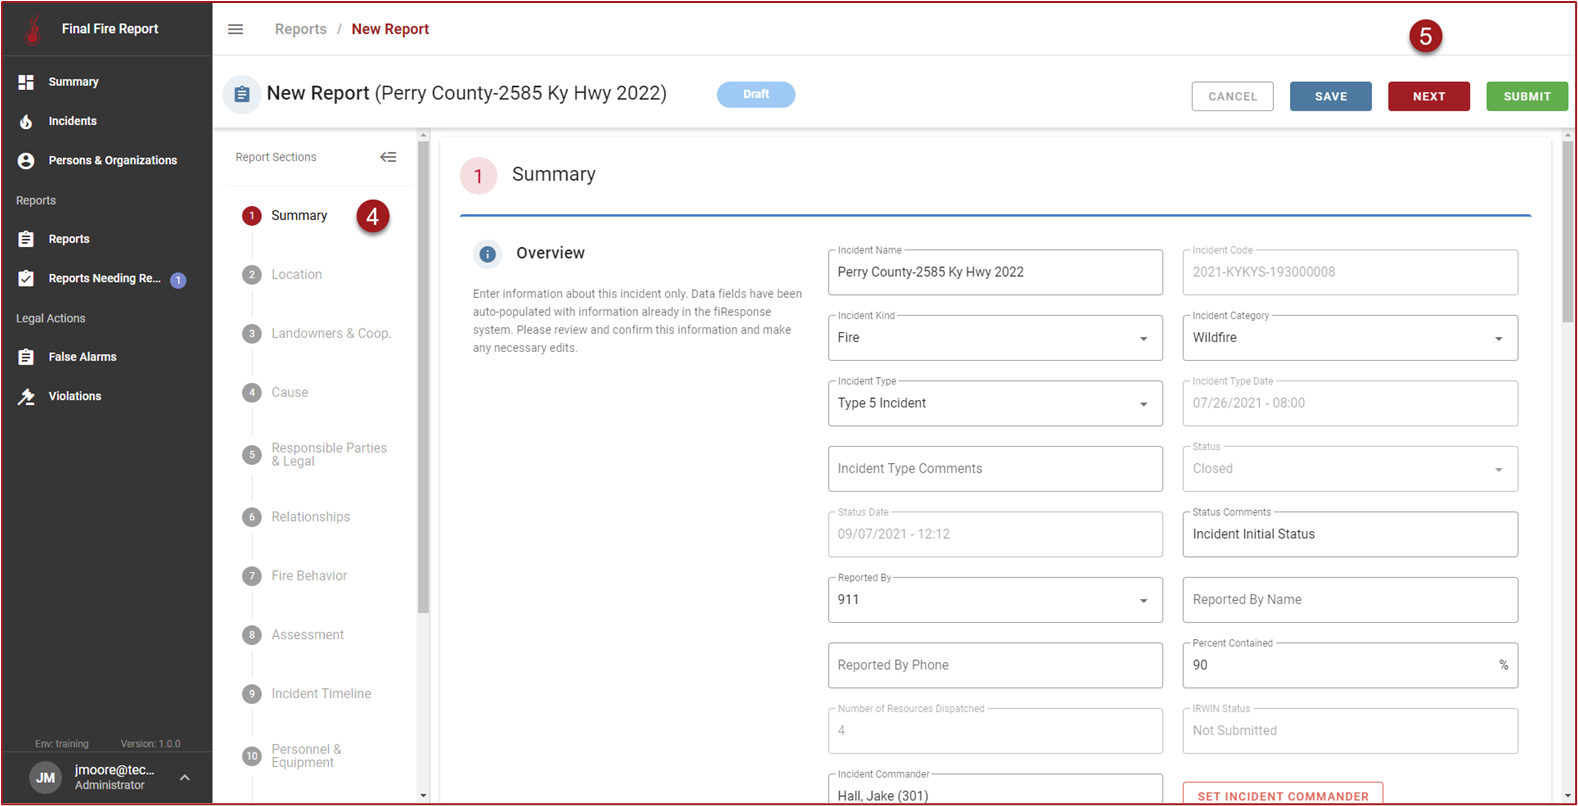Open Violations in sidebar
Image resolution: width=1578 pixels, height=806 pixels.
(75, 396)
